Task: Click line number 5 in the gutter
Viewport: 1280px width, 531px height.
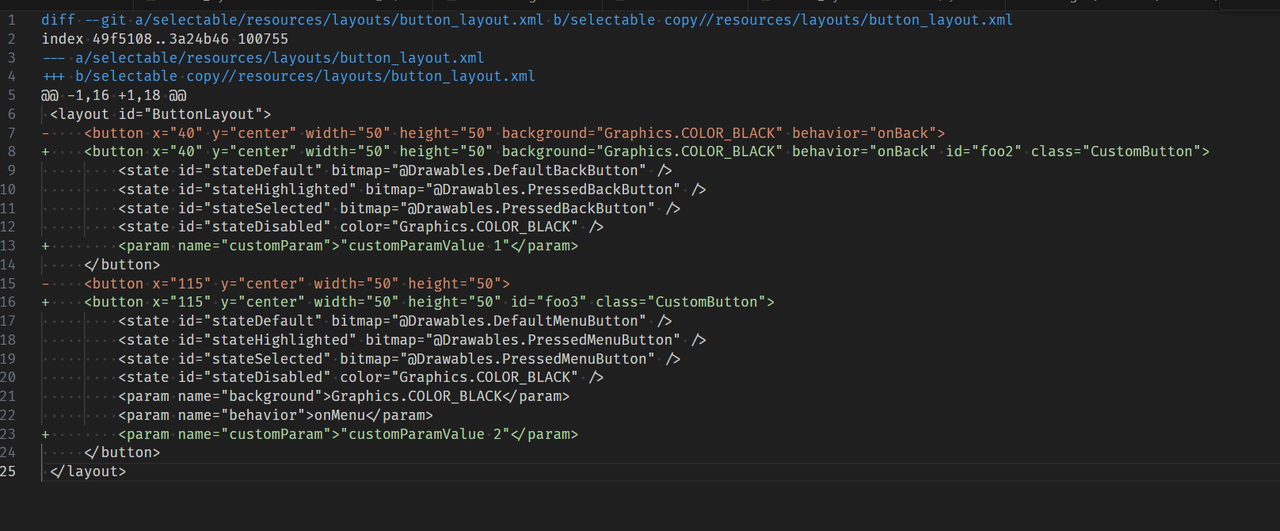Action: pyautogui.click(x=11, y=95)
